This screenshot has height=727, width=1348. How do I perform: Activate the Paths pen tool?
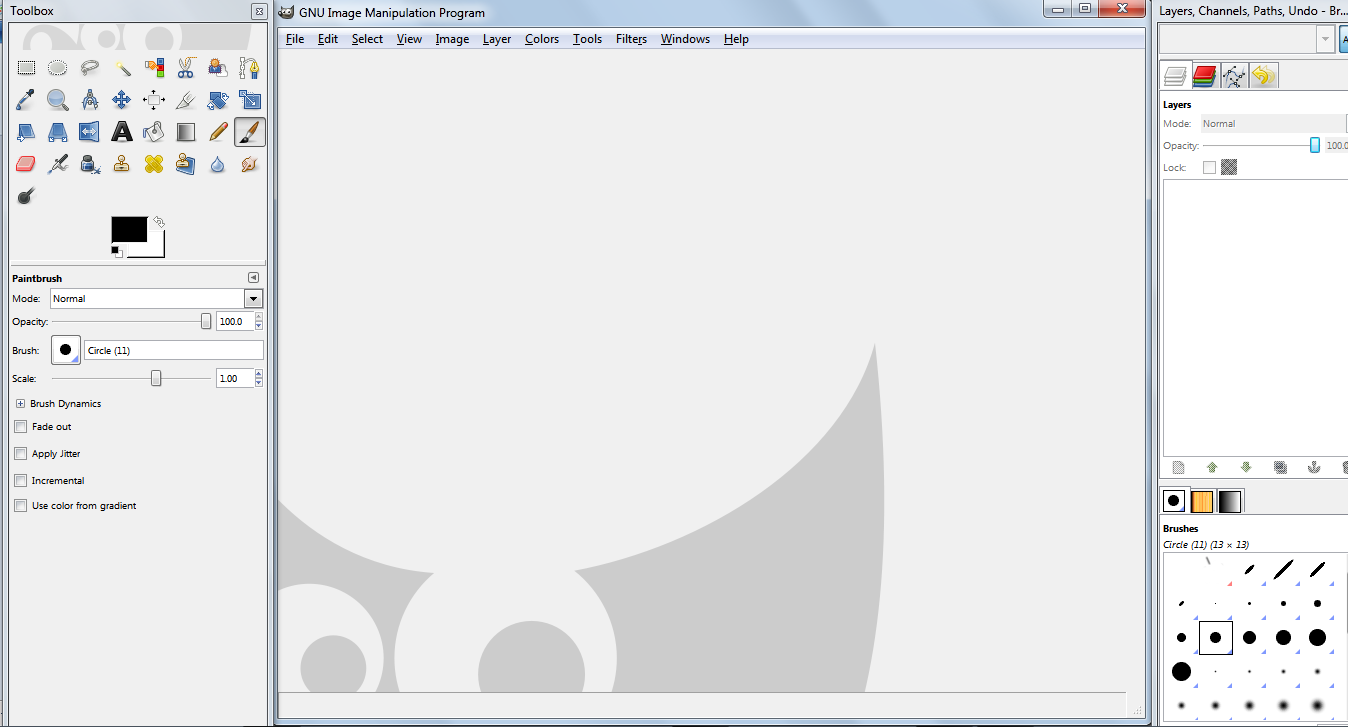250,68
